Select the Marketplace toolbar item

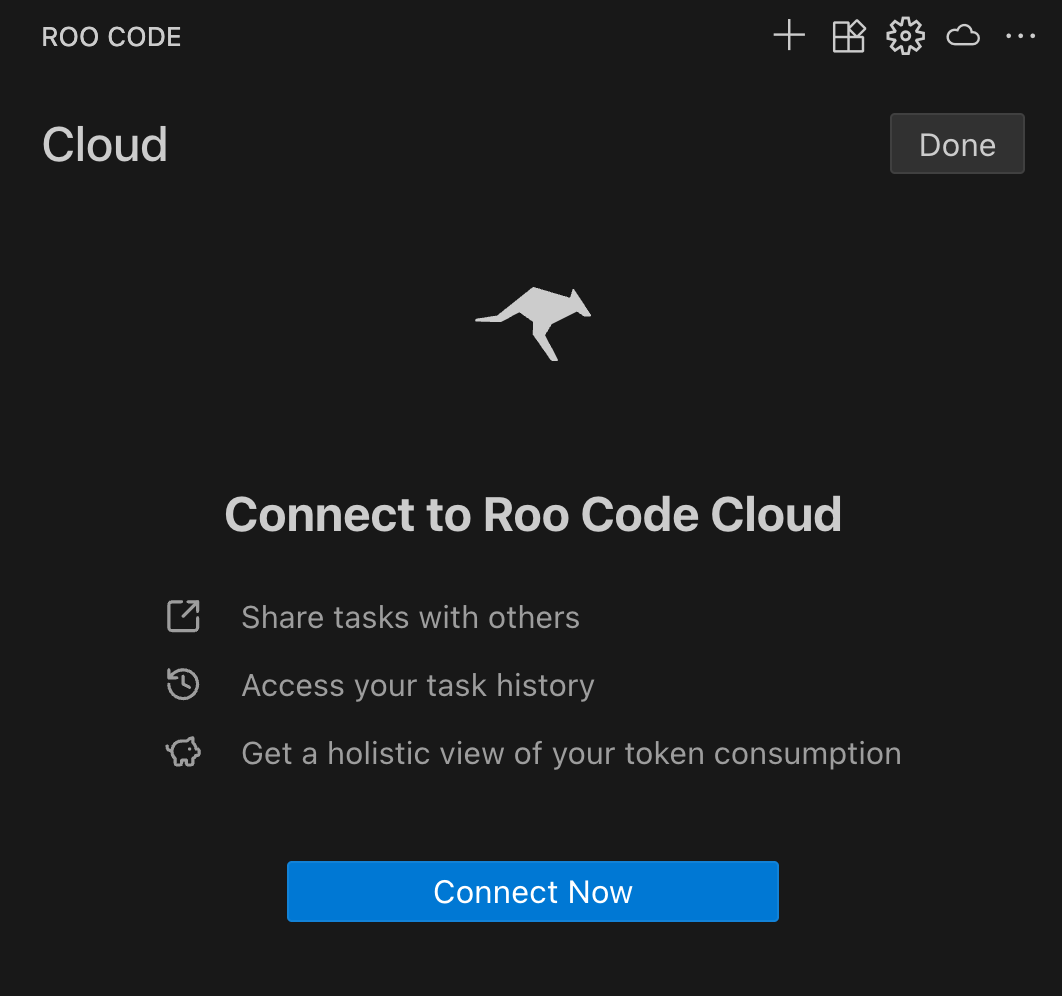(848, 35)
